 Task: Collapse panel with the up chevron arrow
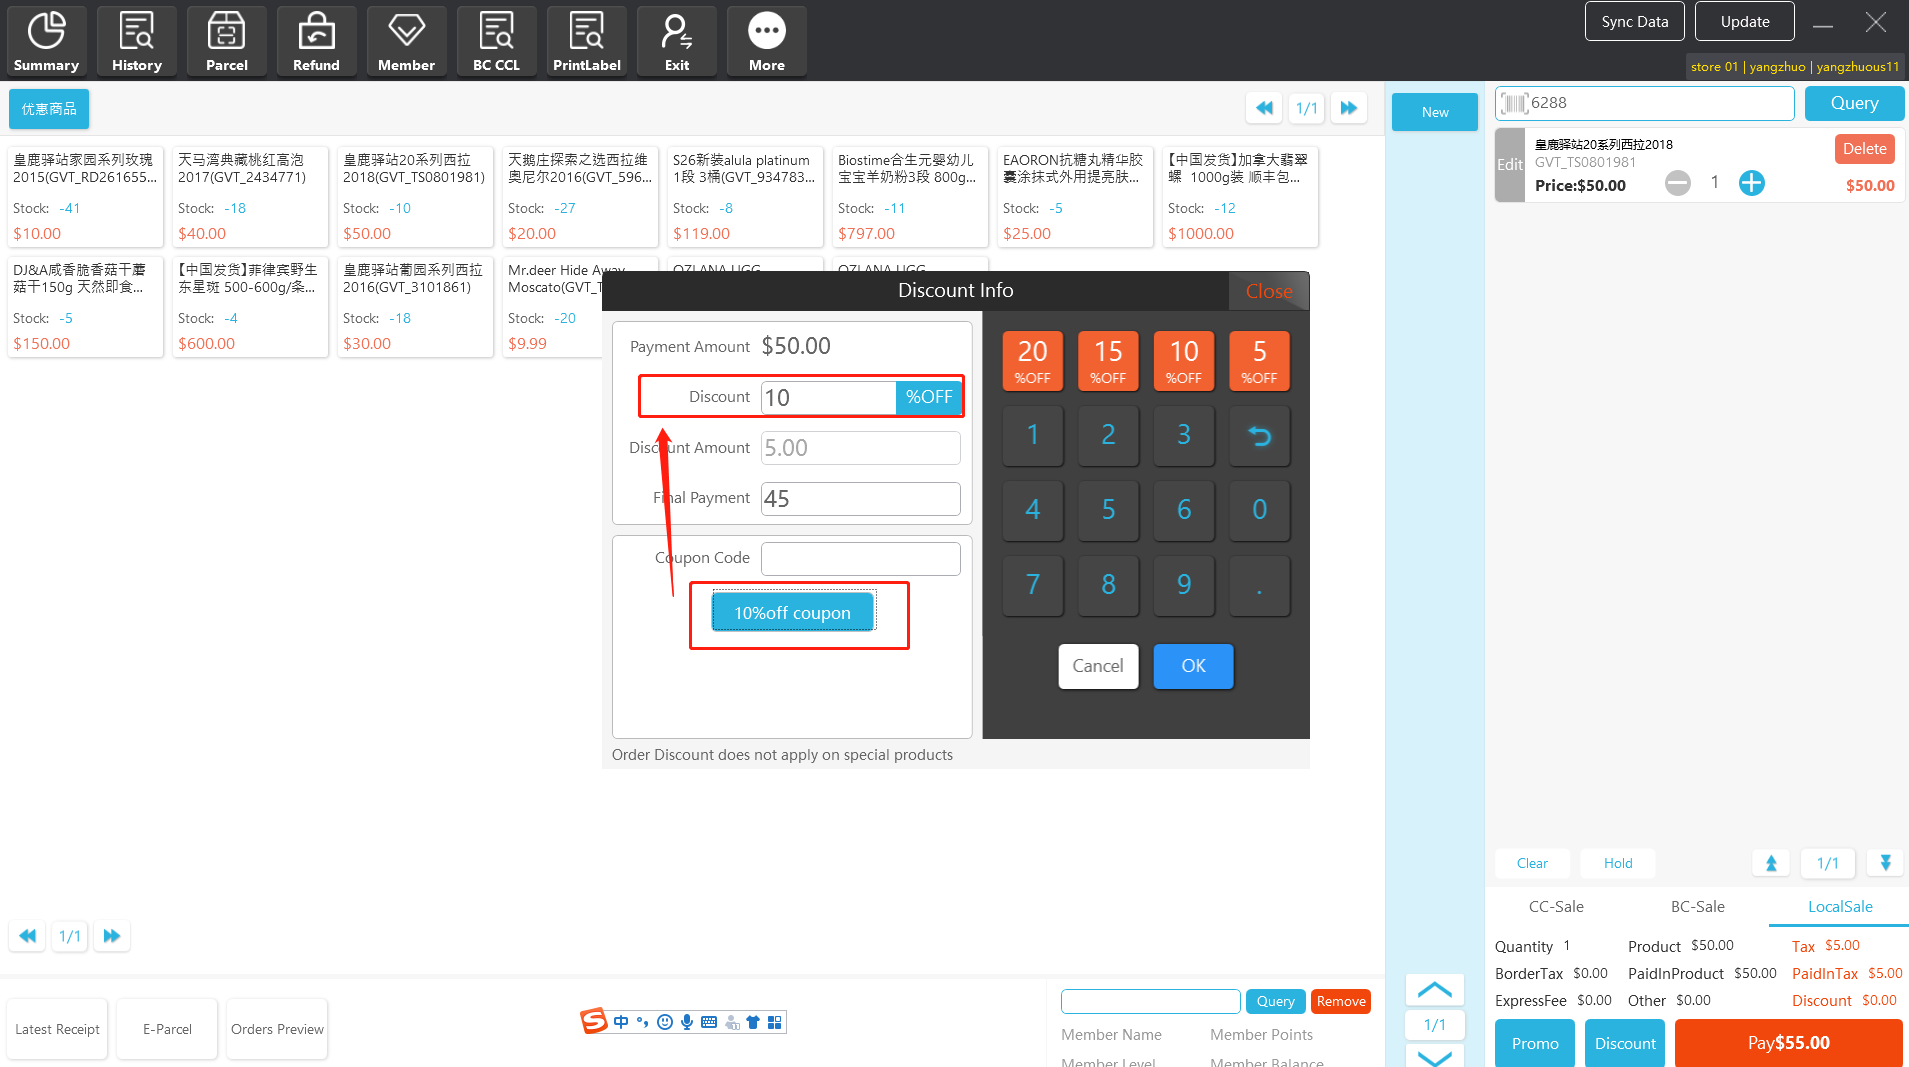pyautogui.click(x=1434, y=989)
